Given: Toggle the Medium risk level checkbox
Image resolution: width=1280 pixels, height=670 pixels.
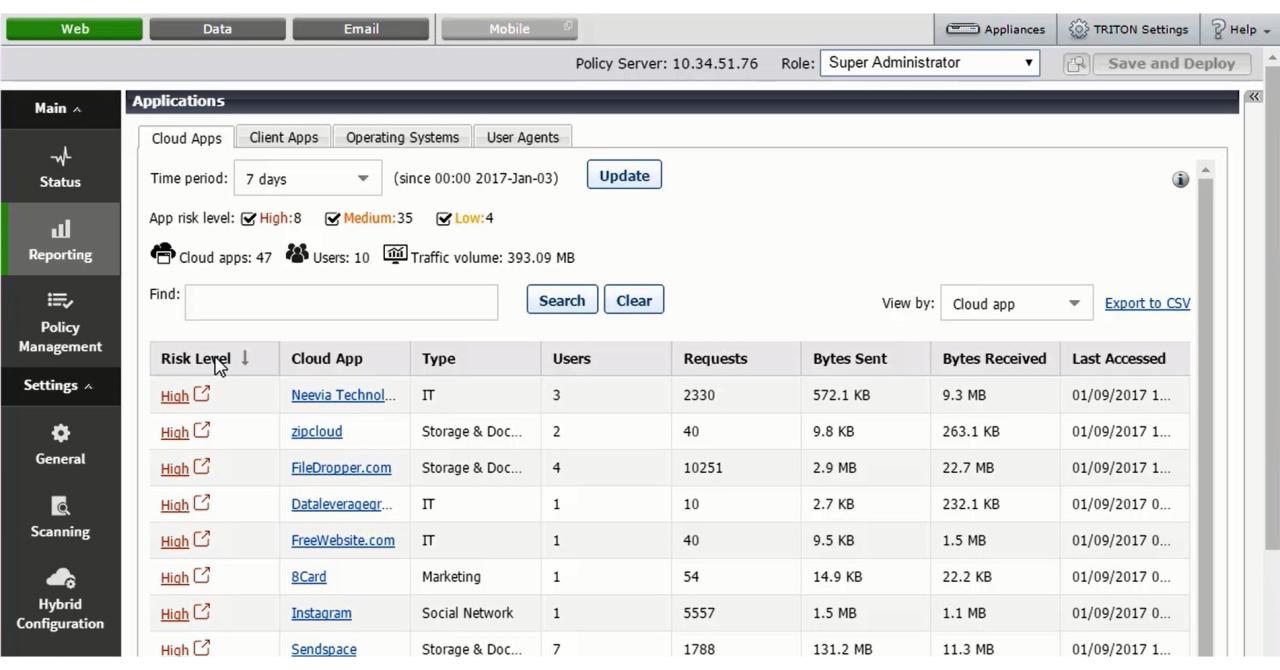Looking at the screenshot, I should click(x=333, y=218).
